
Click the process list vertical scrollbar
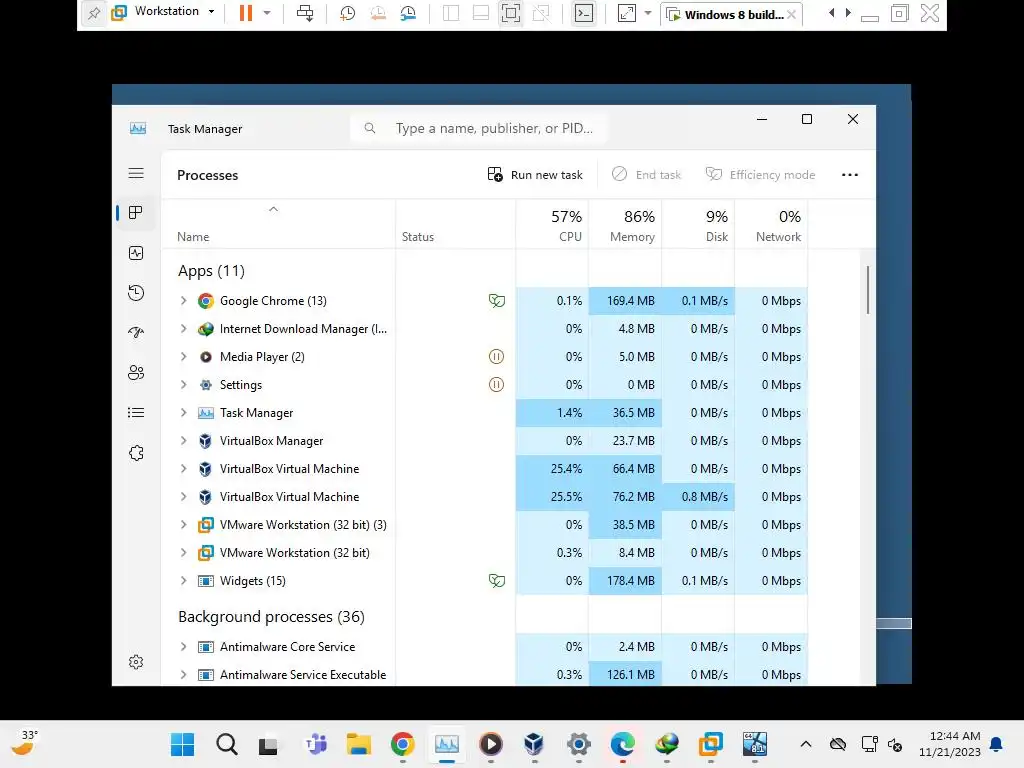(x=868, y=290)
